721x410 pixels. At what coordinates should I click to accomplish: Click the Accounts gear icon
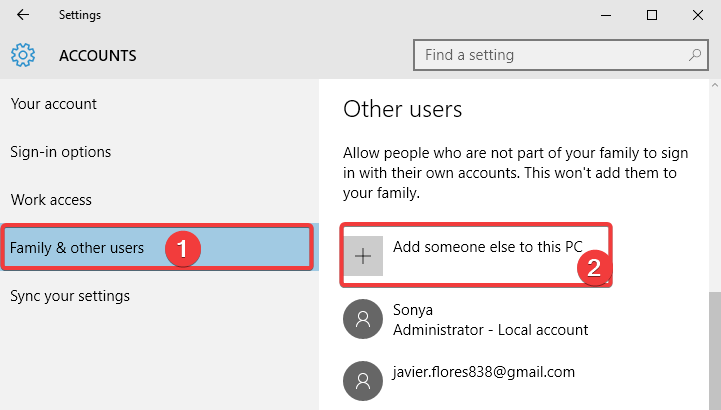pyautogui.click(x=23, y=55)
